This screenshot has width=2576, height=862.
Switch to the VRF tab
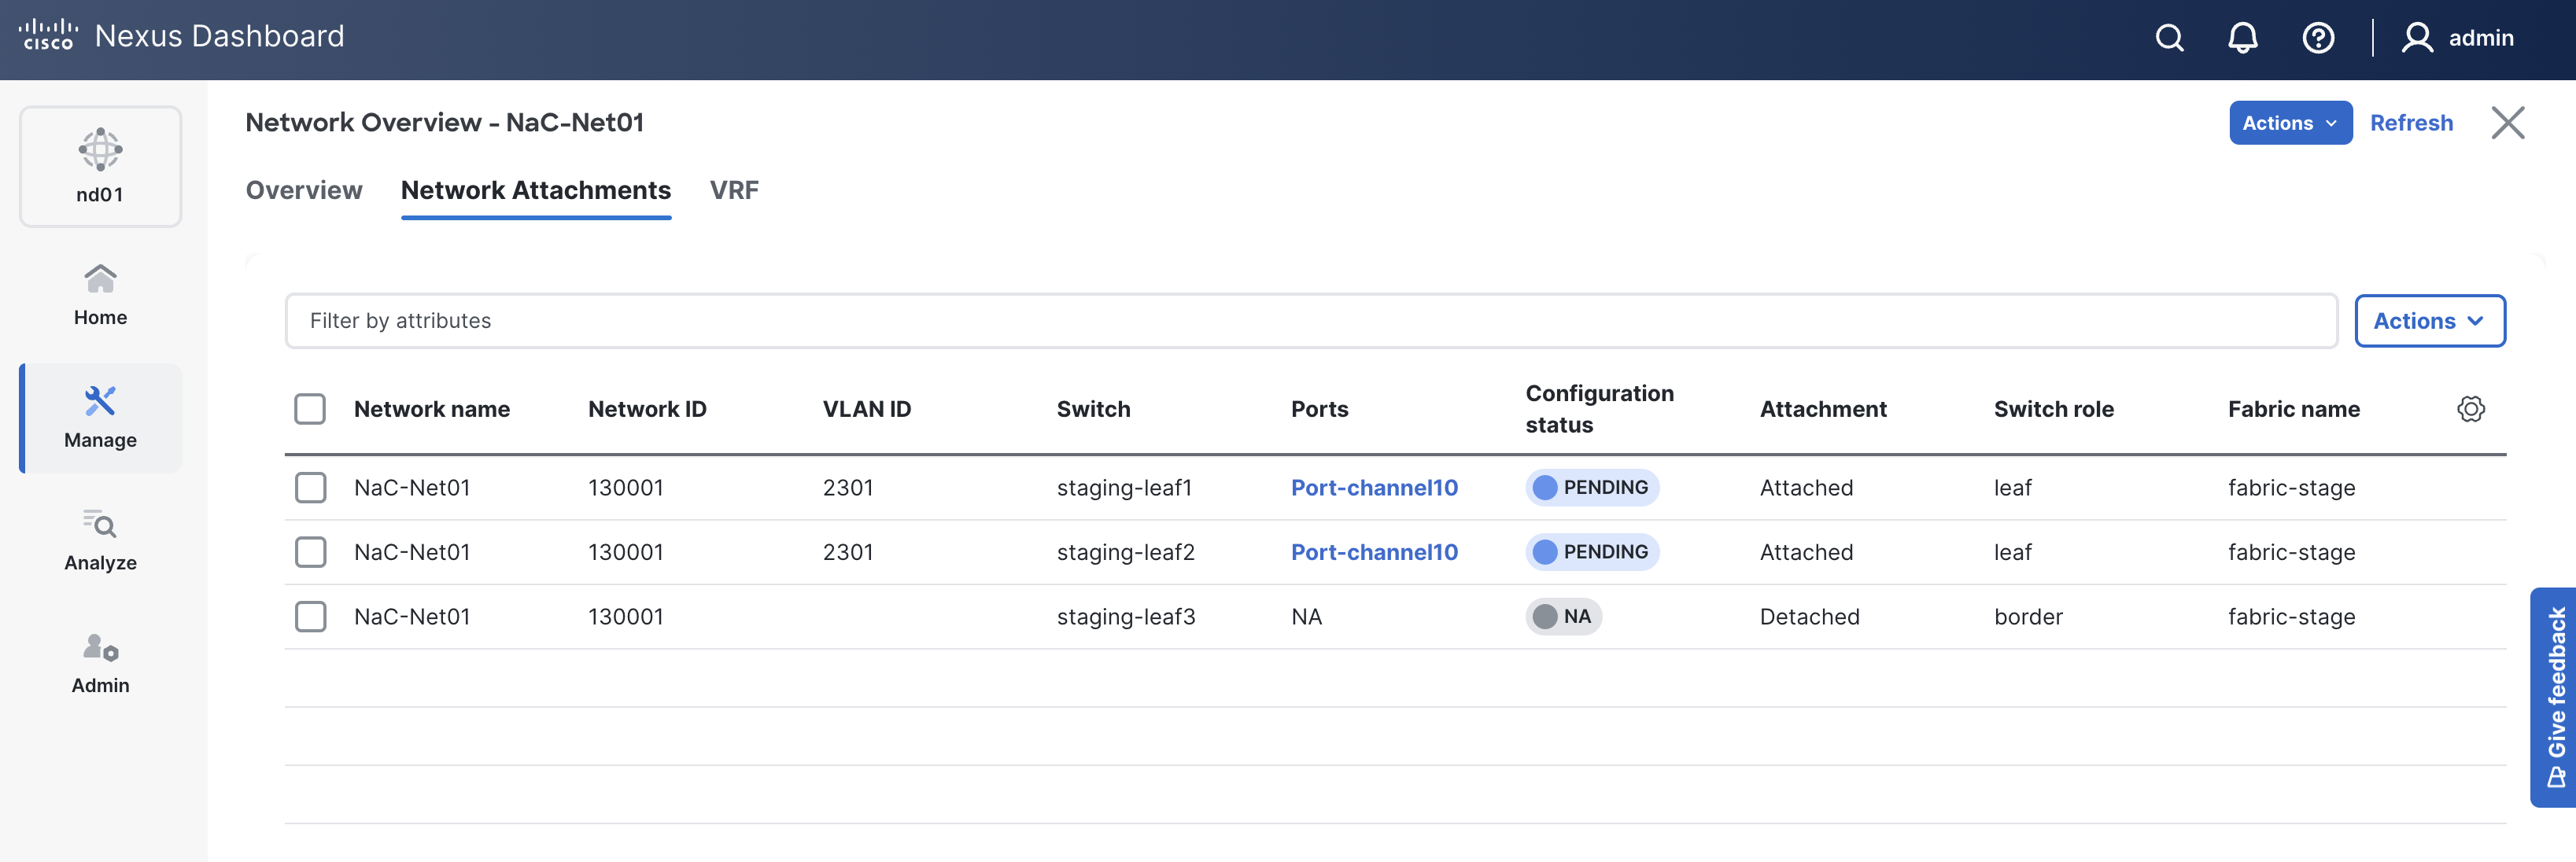pyautogui.click(x=734, y=190)
